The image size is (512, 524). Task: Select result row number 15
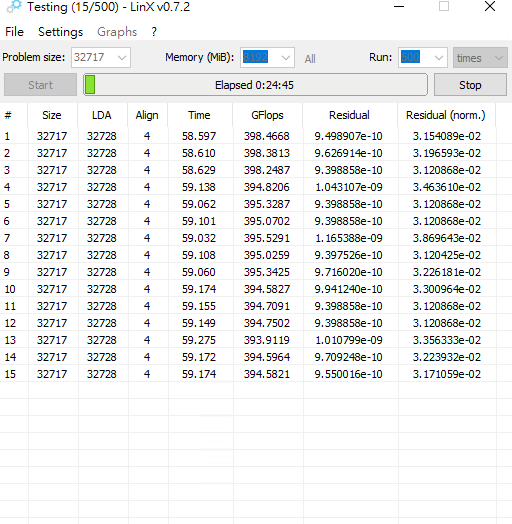(x=248, y=374)
